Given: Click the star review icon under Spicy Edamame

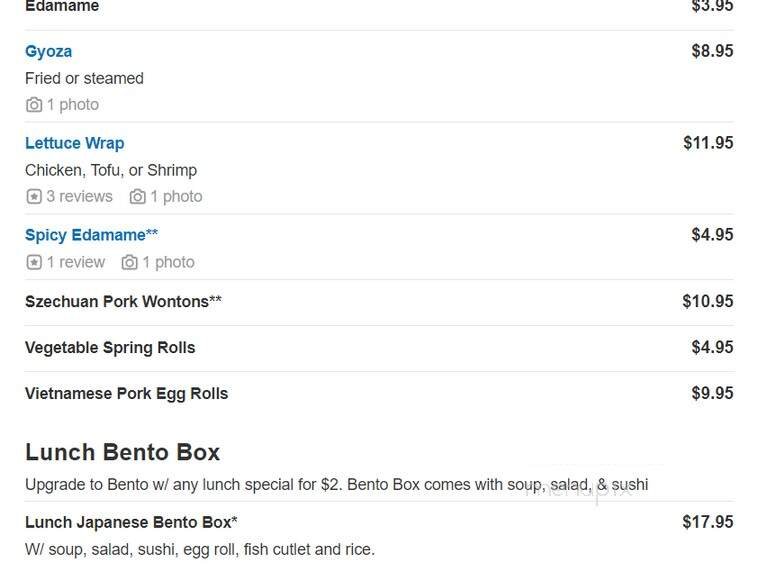Looking at the screenshot, I should pos(34,263).
